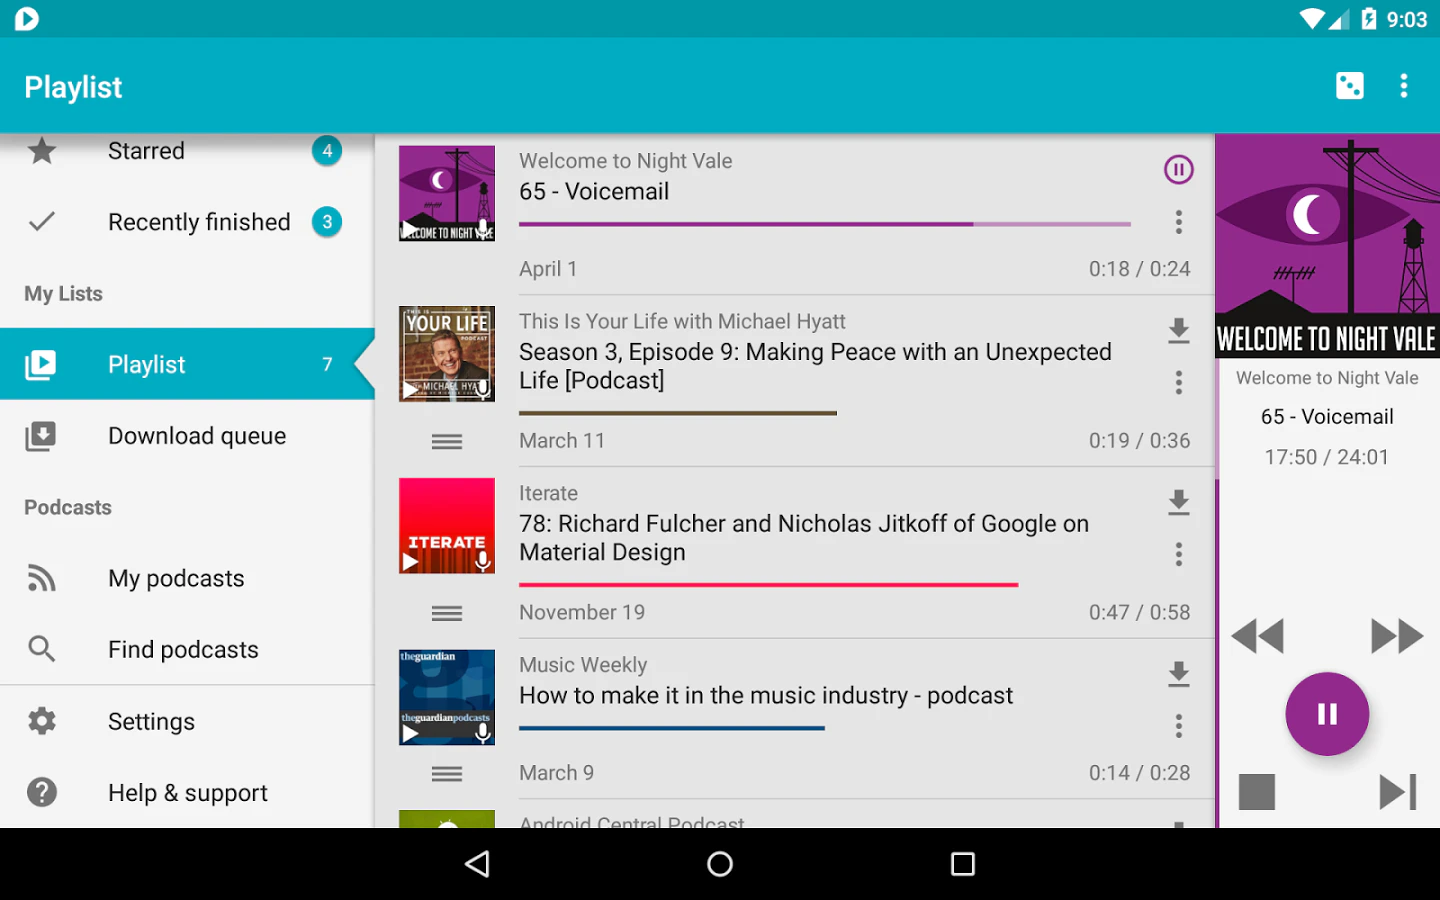Viewport: 1440px width, 900px height.
Task: Click the Starred count badge 4
Action: click(x=327, y=151)
